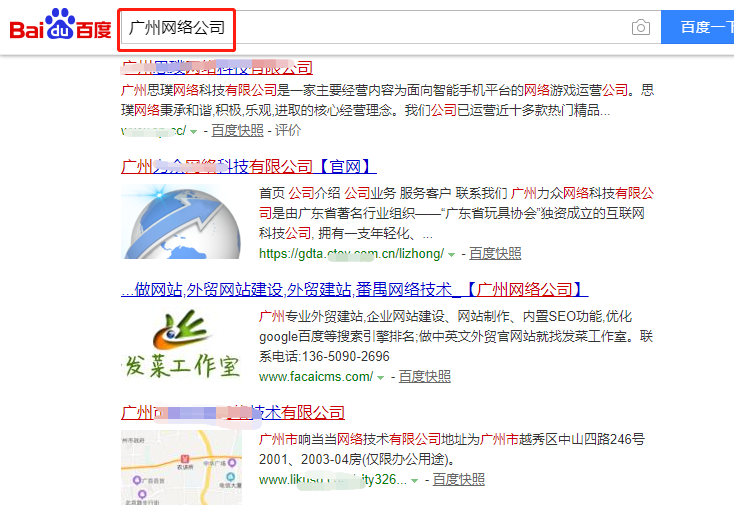The width and height of the screenshot is (734, 514).
Task: Click the globe arrow thumbnail
Action: coord(181,221)
